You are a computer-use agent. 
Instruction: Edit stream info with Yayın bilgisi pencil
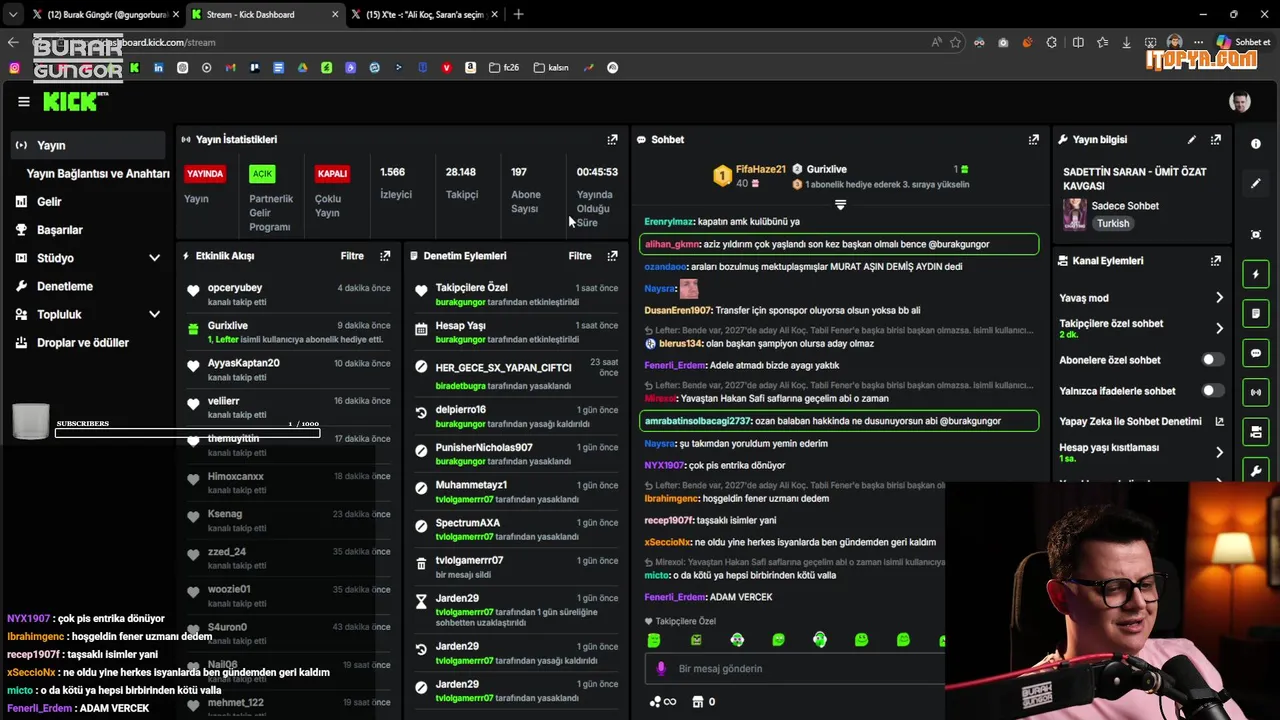1191,140
